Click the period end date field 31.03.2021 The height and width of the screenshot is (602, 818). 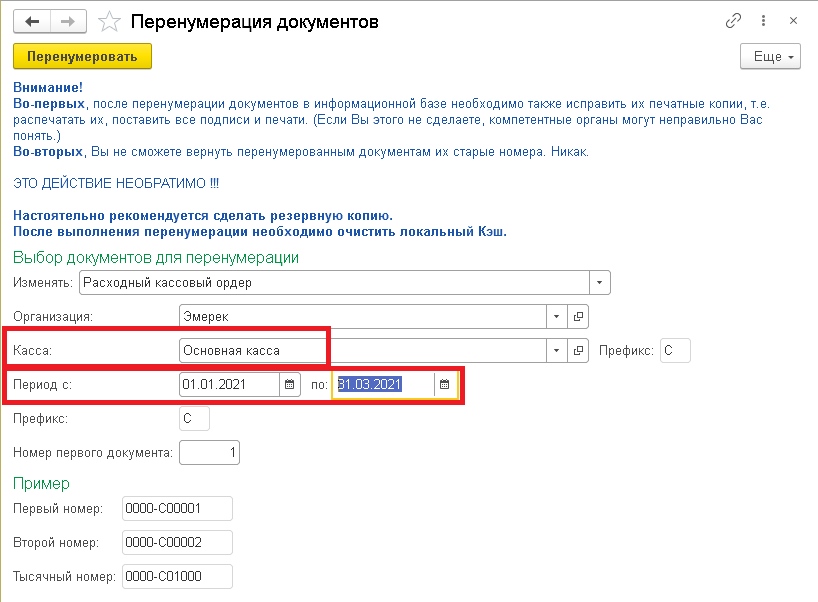[x=383, y=384]
